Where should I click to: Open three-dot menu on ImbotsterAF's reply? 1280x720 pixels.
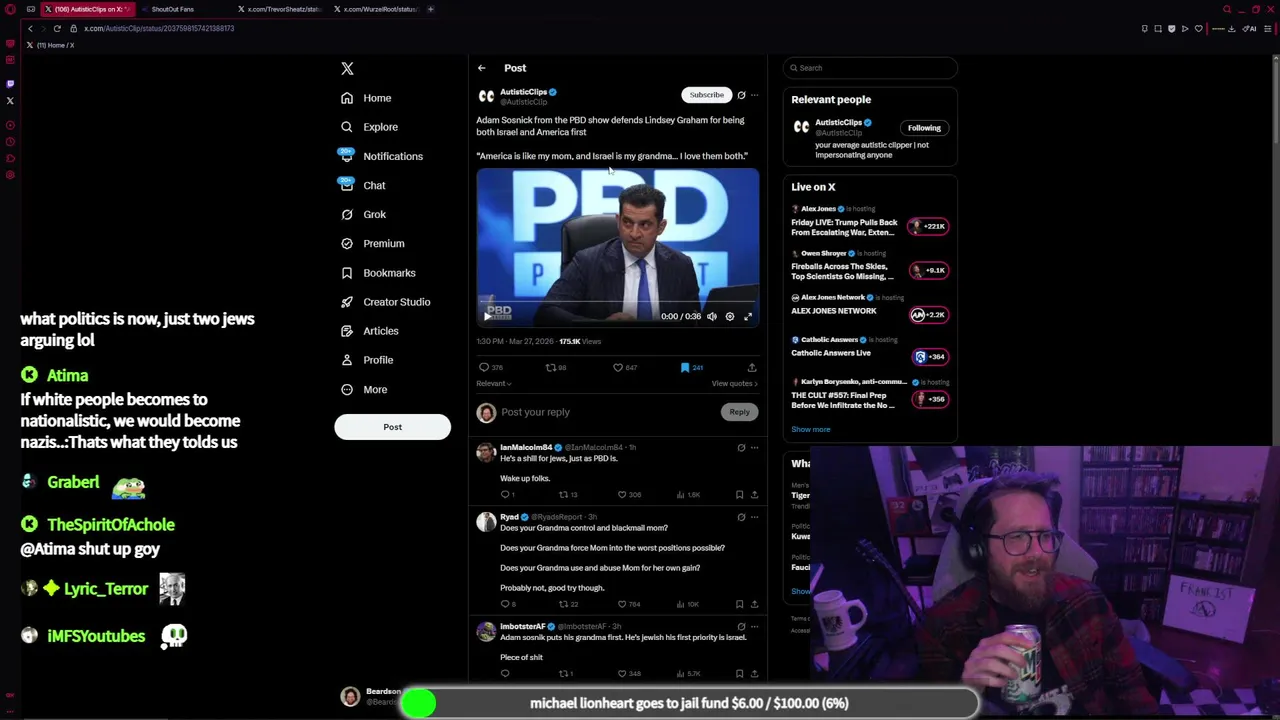755,627
